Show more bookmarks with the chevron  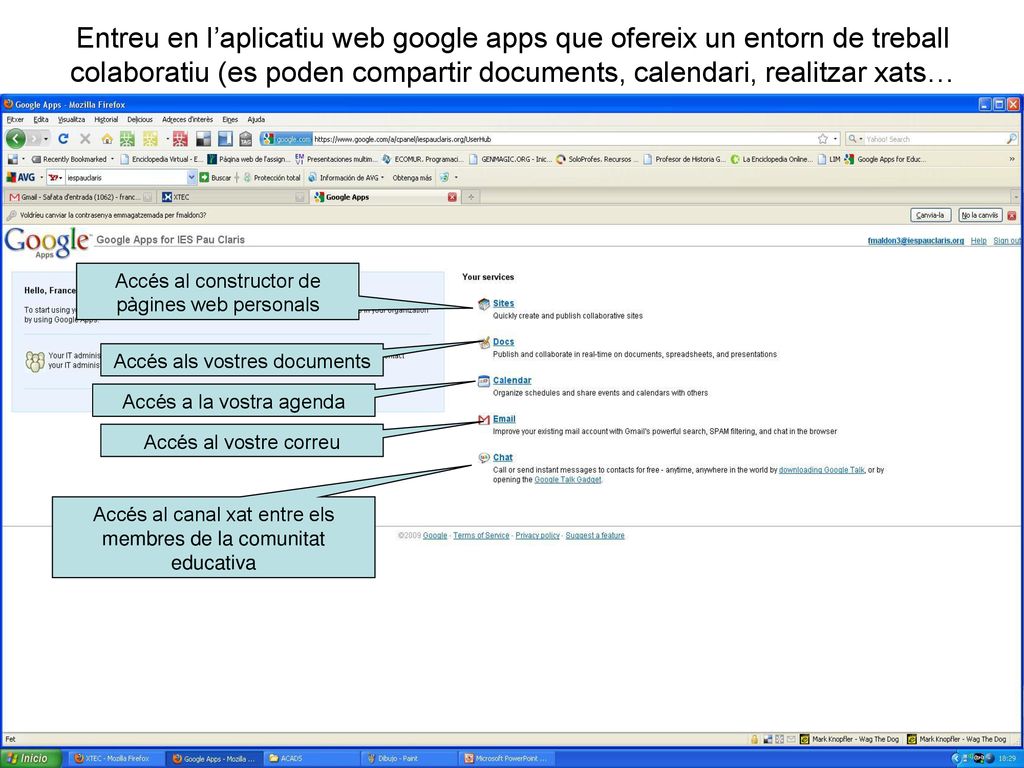pyautogui.click(x=1012, y=159)
